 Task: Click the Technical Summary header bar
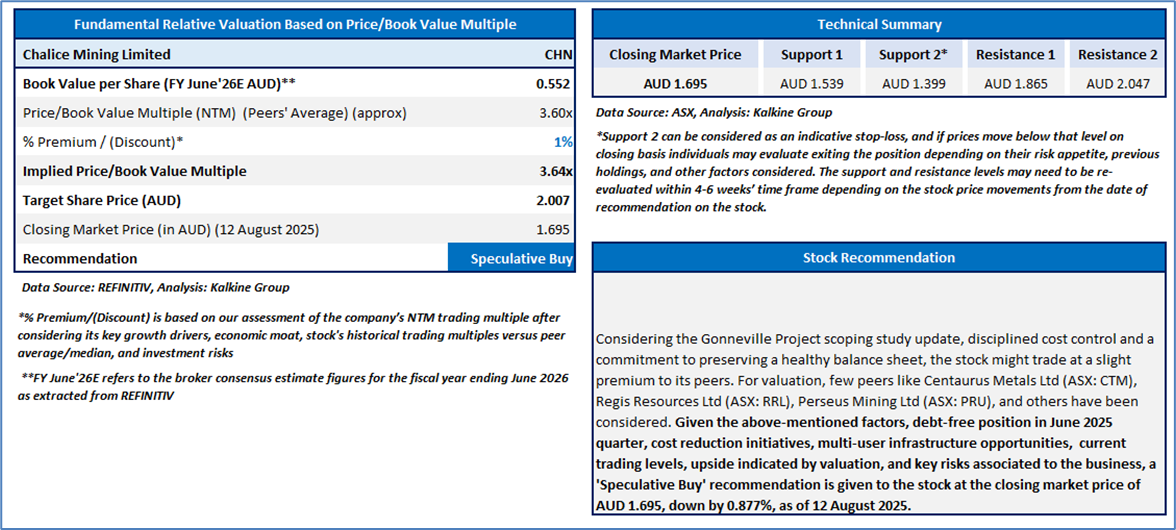point(879,24)
